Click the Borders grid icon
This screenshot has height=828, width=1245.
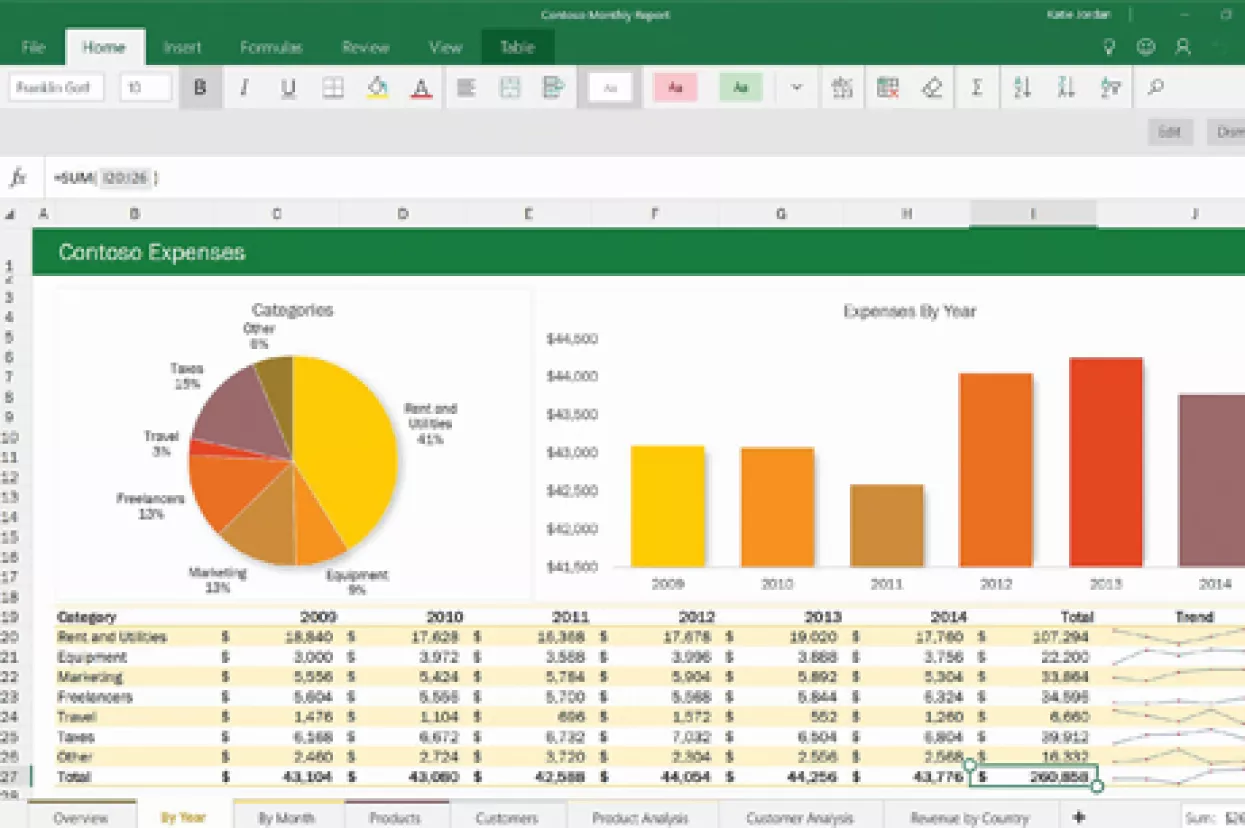point(333,87)
